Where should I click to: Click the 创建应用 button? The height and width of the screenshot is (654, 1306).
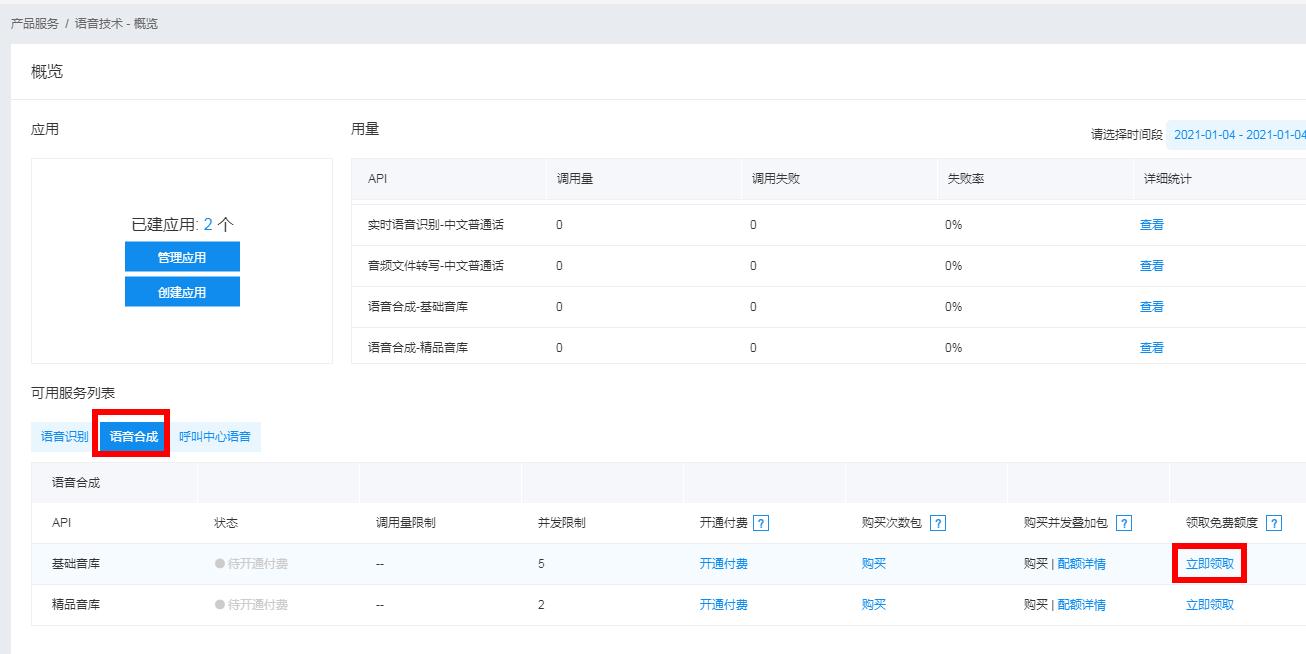coord(182,292)
